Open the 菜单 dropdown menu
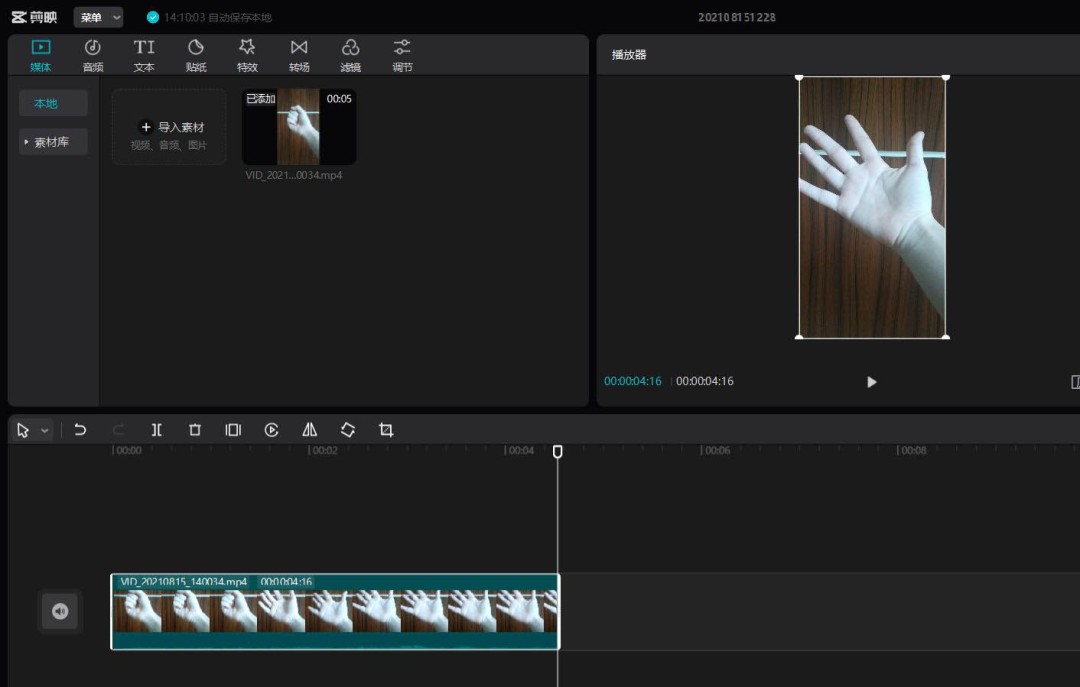This screenshot has height=687, width=1080. click(98, 17)
